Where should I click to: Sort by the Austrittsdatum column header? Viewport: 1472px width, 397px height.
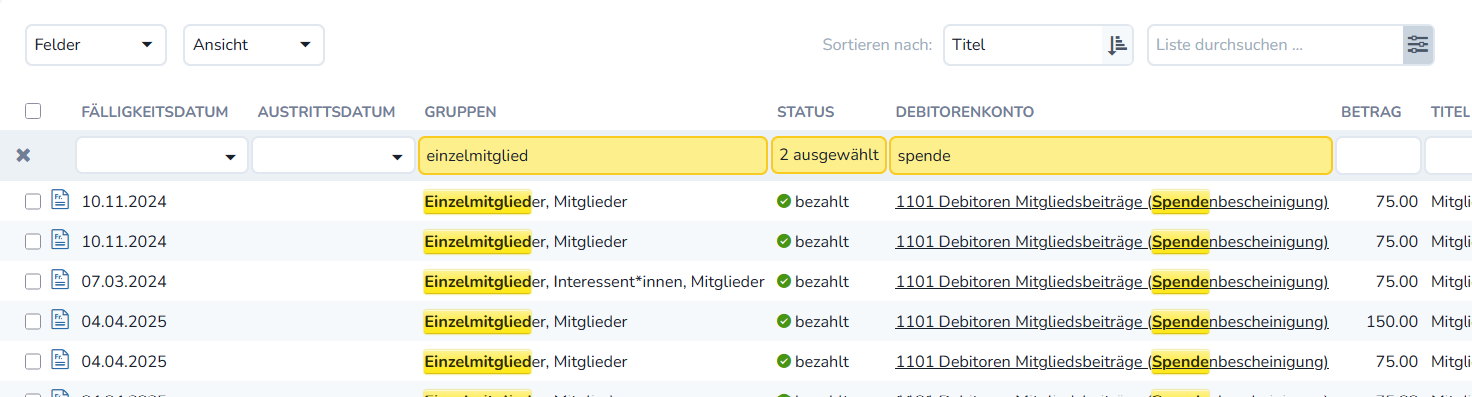(x=326, y=112)
